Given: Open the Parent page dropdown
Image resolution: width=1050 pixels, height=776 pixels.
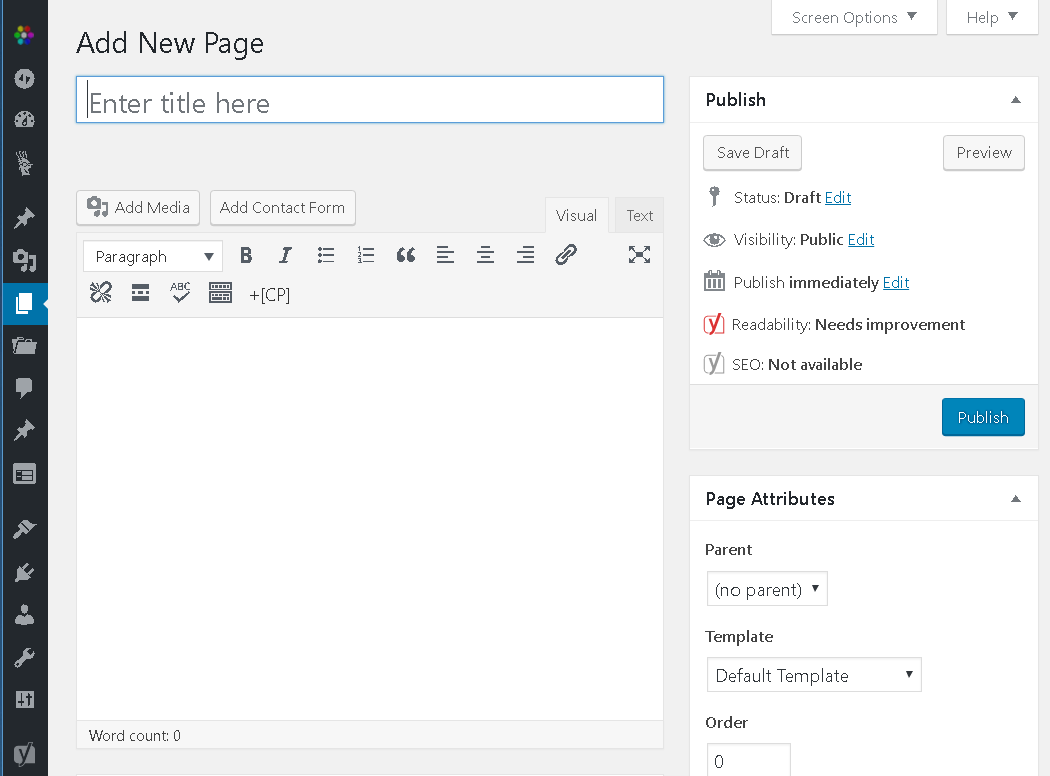Looking at the screenshot, I should (767, 589).
